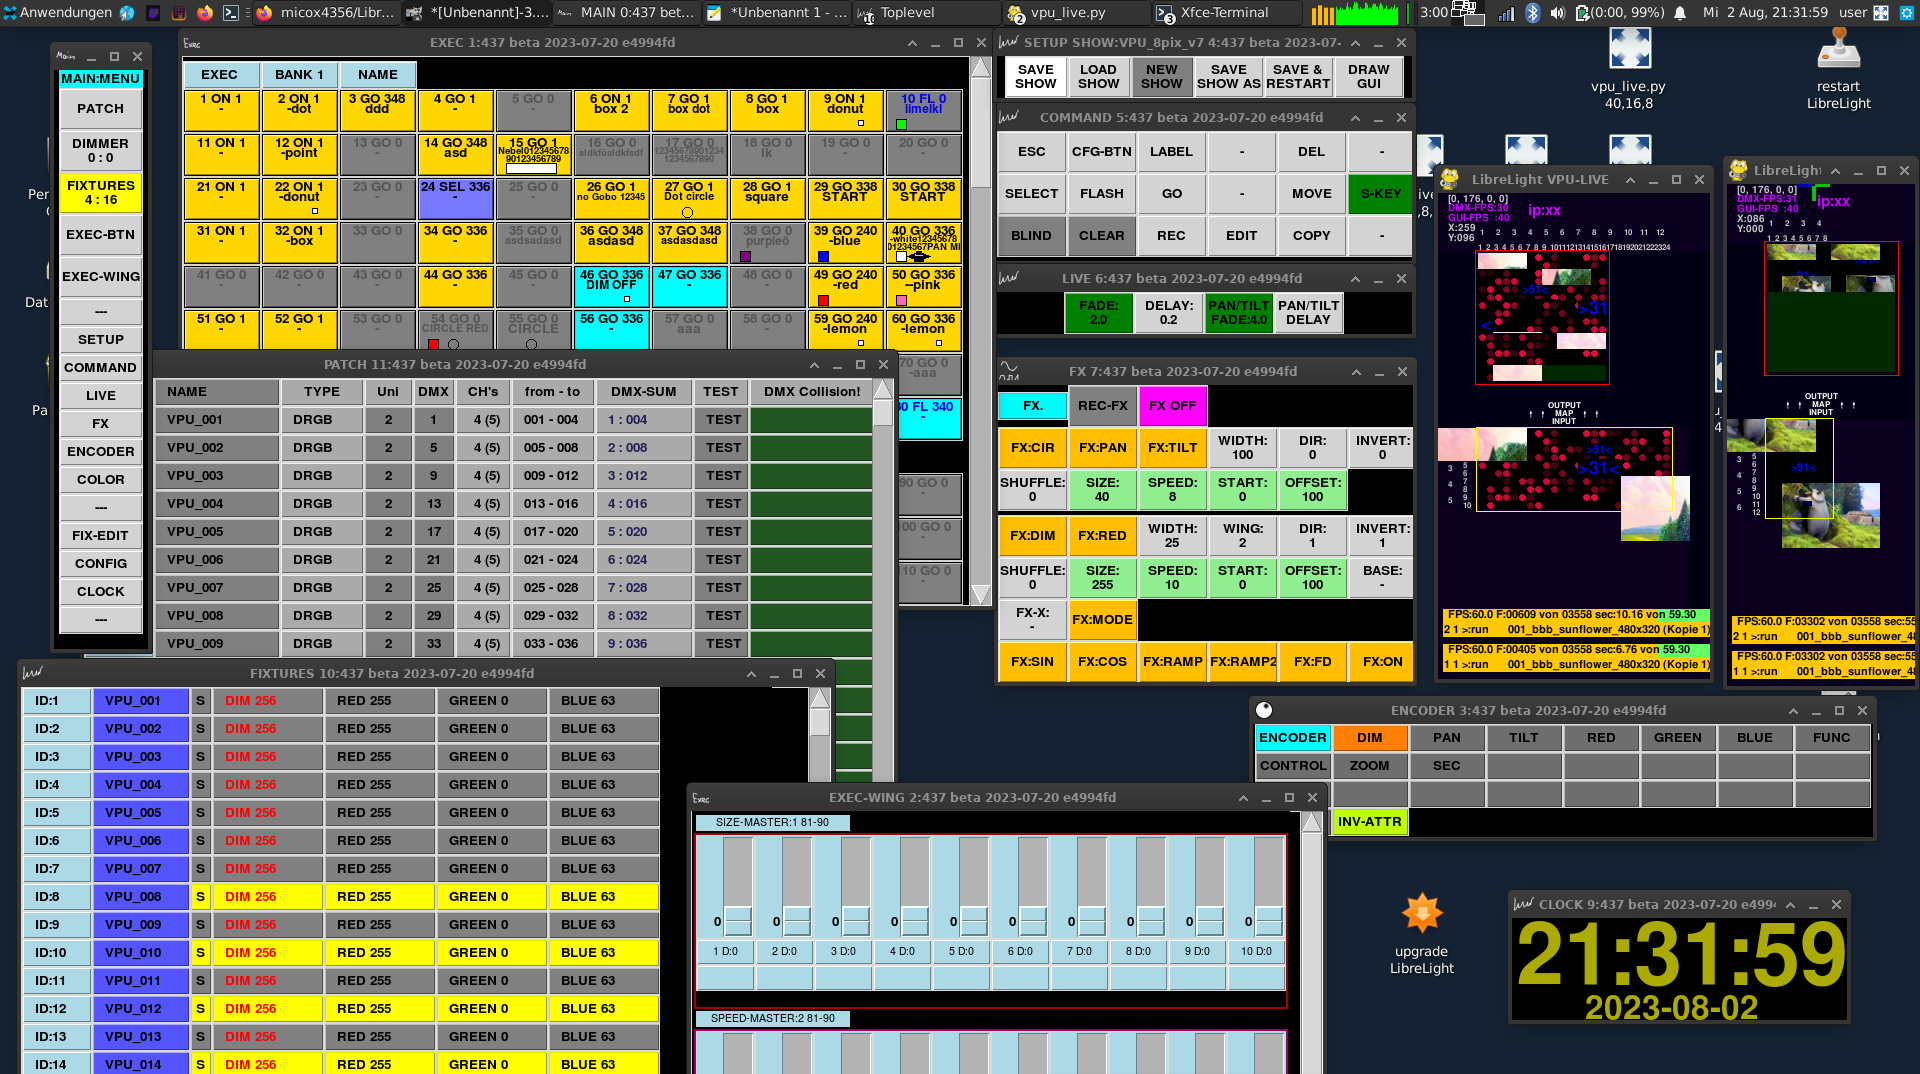Click the CLEAR button in COMMAND window
1920x1074 pixels.
(1101, 236)
